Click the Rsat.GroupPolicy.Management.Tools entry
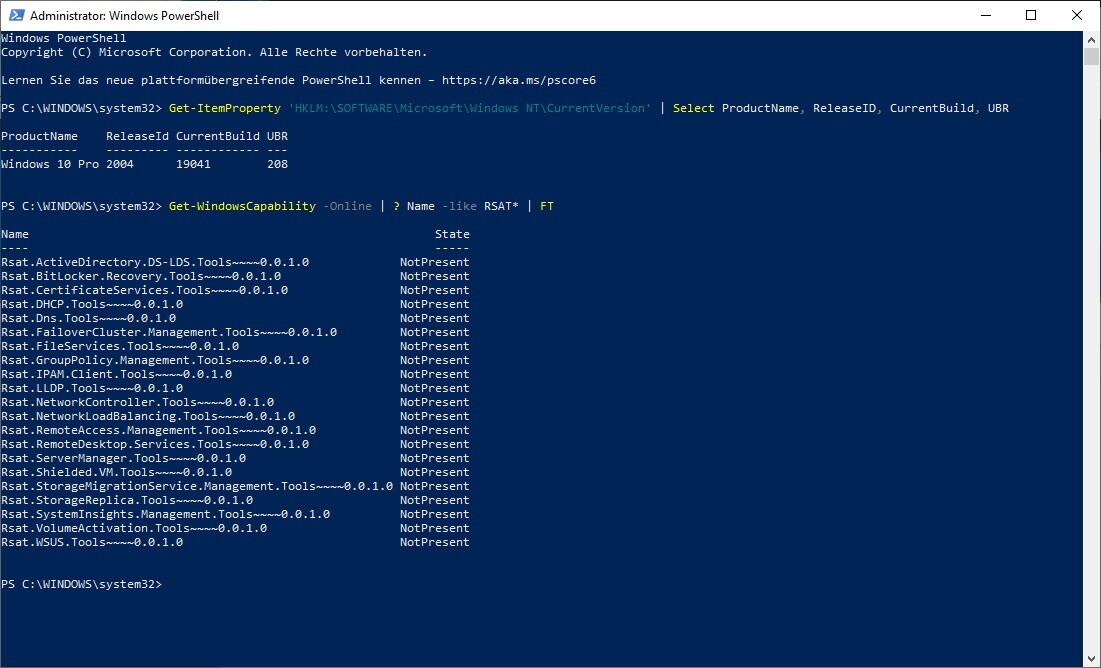Viewport: 1101px width, 668px height. [x=155, y=360]
